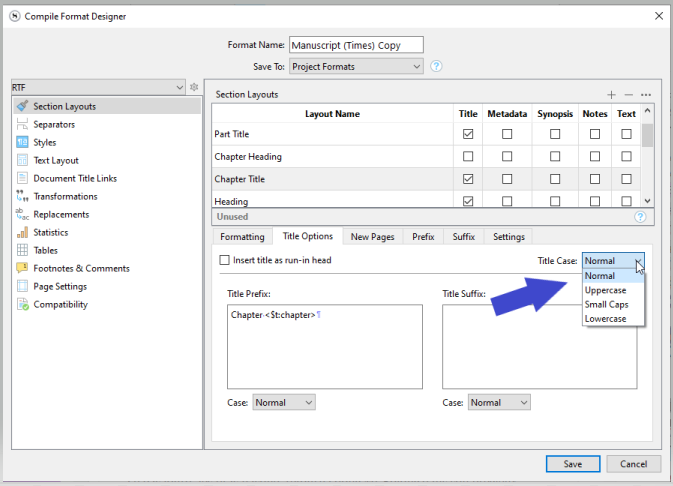Image resolution: width=673 pixels, height=486 pixels.
Task: Check Title for Chapter Heading layout
Action: point(468,156)
